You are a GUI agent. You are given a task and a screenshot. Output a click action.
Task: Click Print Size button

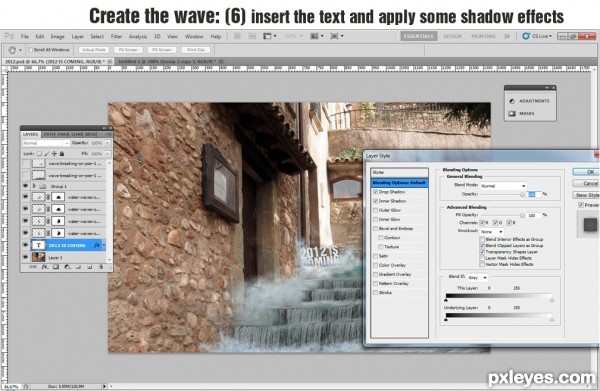pyautogui.click(x=196, y=50)
